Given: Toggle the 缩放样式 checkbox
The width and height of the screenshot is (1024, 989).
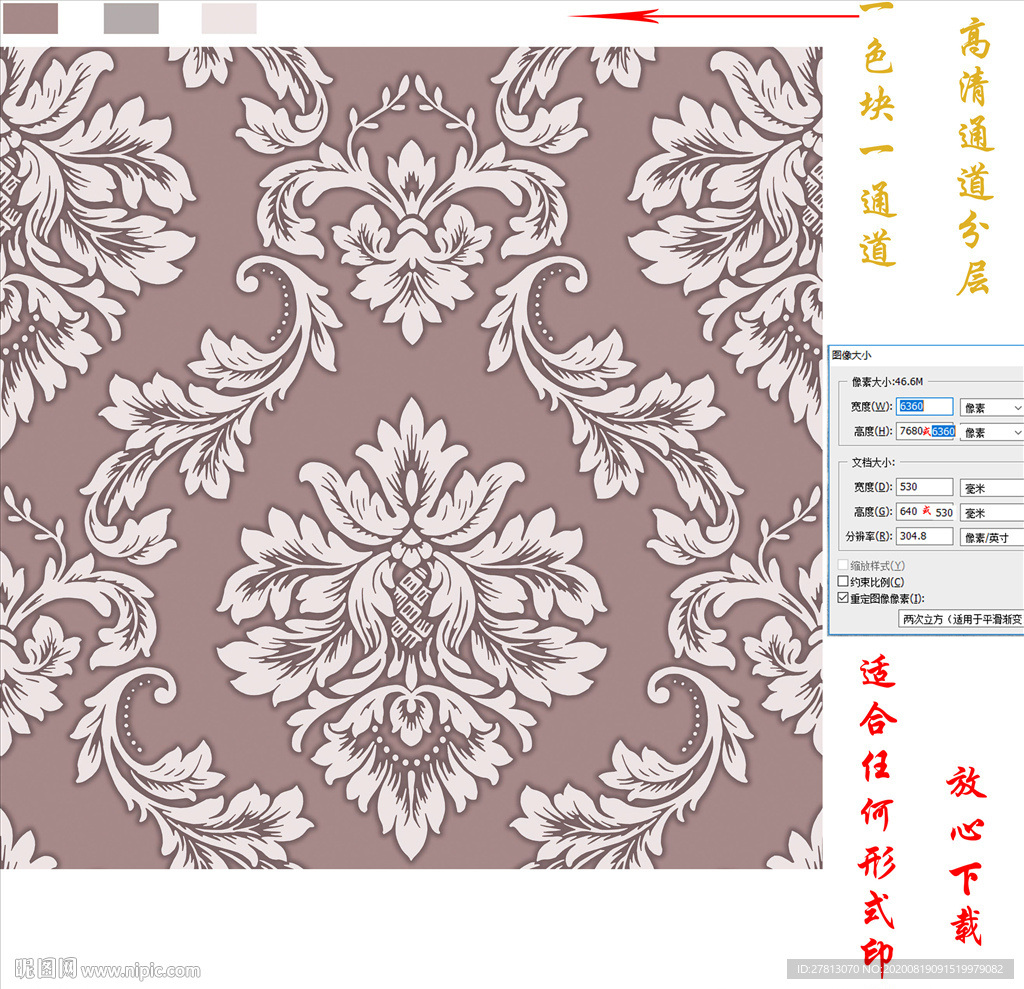Looking at the screenshot, I should (x=843, y=565).
